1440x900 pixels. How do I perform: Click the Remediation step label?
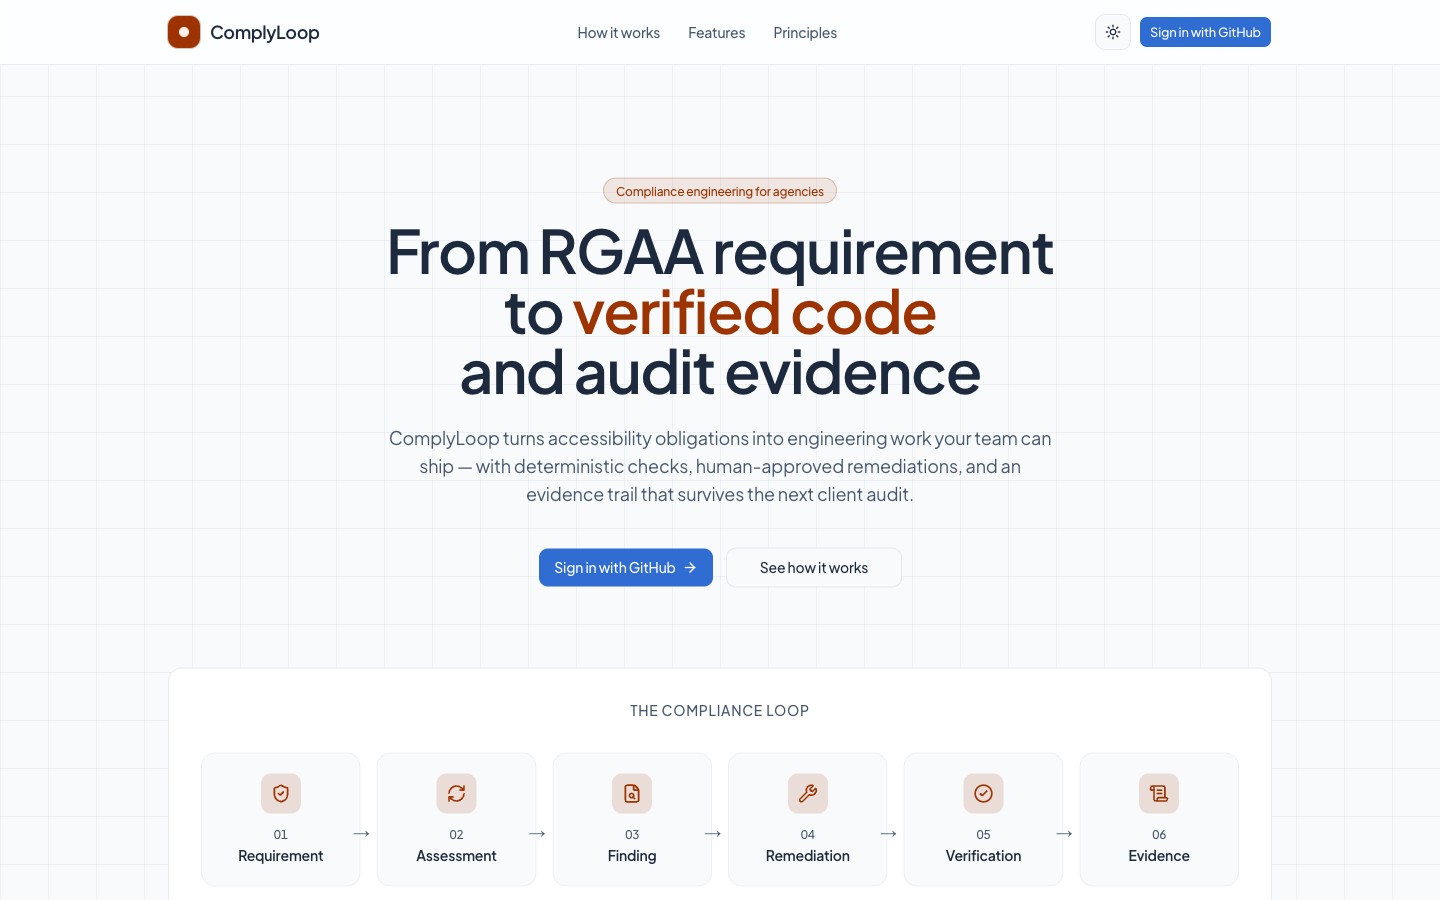pos(808,856)
